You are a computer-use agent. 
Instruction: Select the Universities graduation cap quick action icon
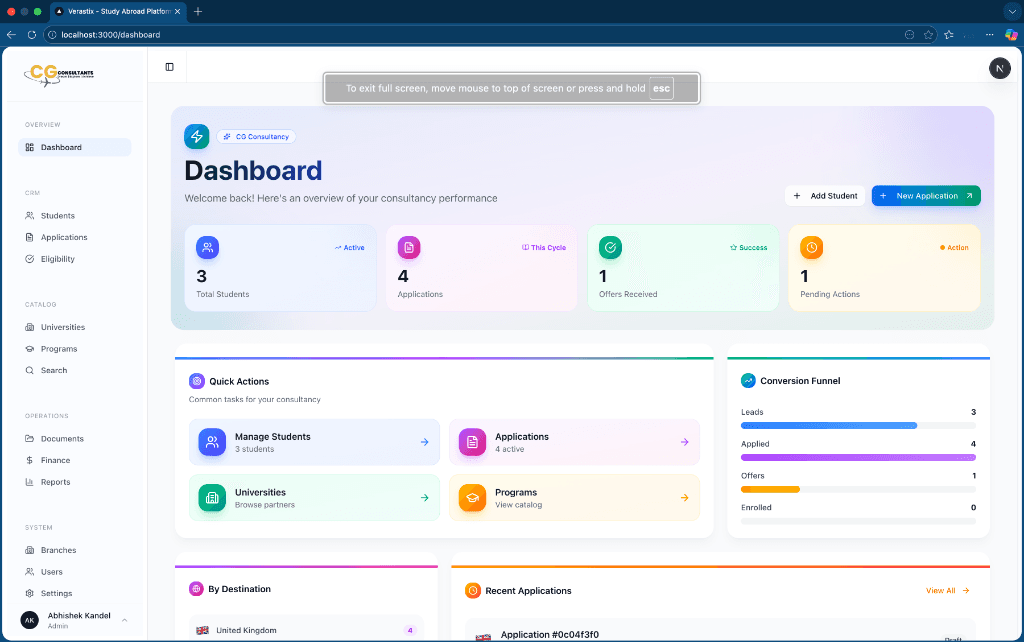coord(211,497)
